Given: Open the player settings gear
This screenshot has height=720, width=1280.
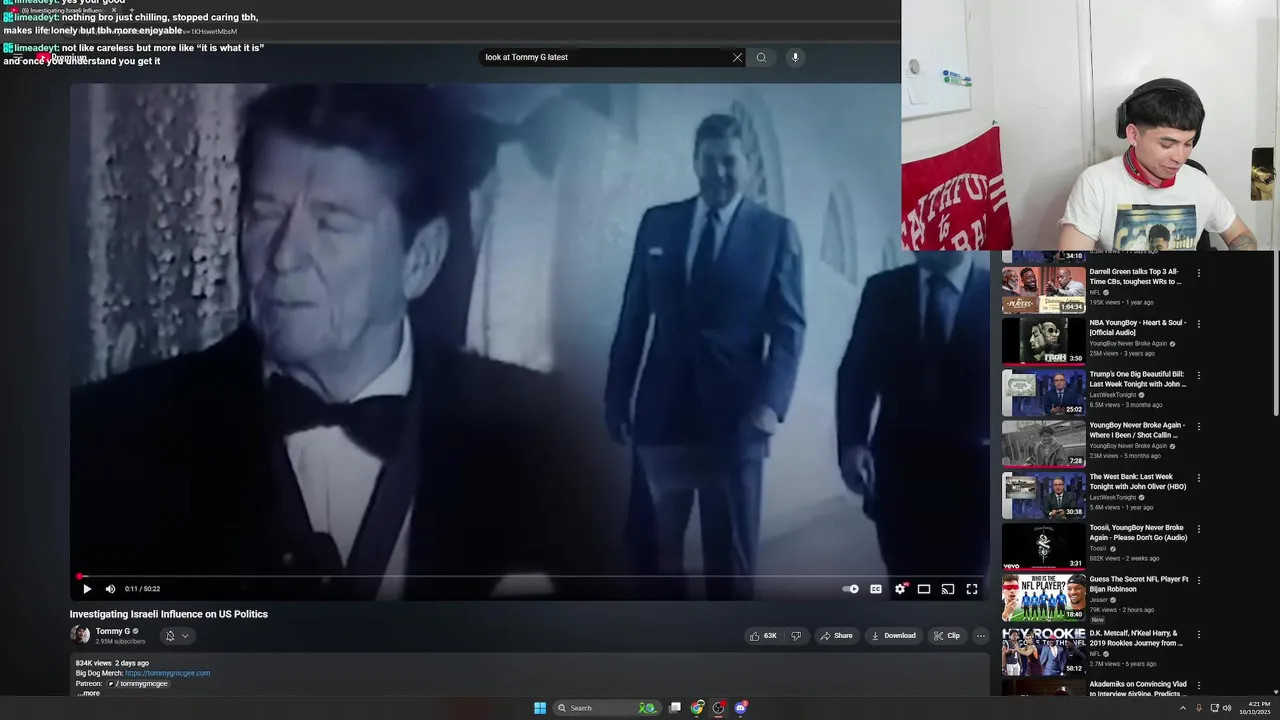Looking at the screenshot, I should point(900,589).
